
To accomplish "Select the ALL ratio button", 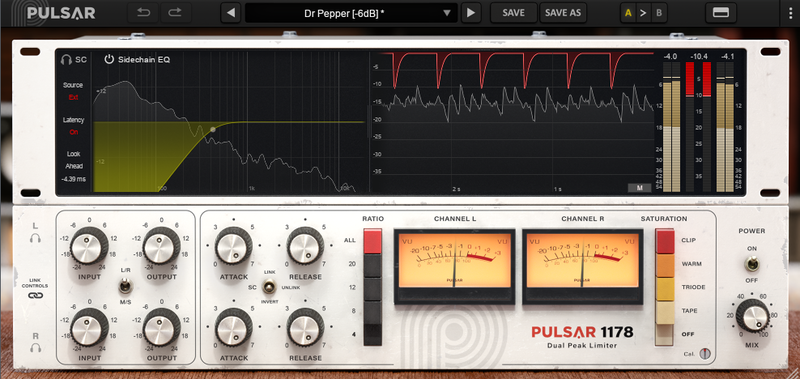I will (372, 241).
